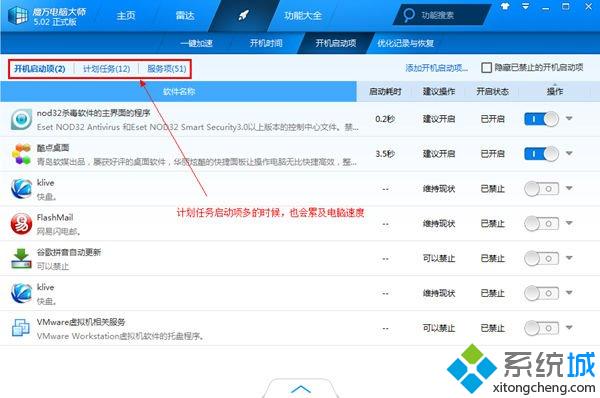Click 已开启 status in 酷点桌面 row
600x398 pixels.
click(x=492, y=154)
